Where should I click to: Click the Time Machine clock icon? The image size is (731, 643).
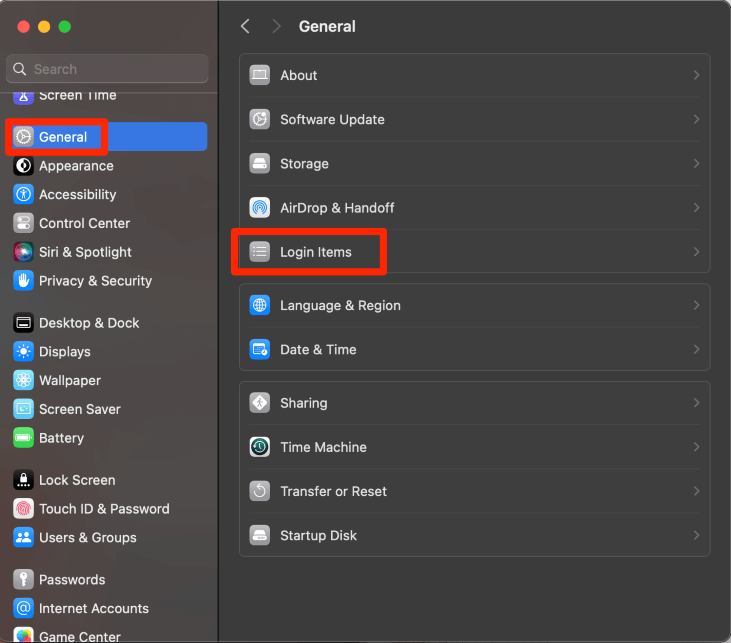(x=260, y=447)
